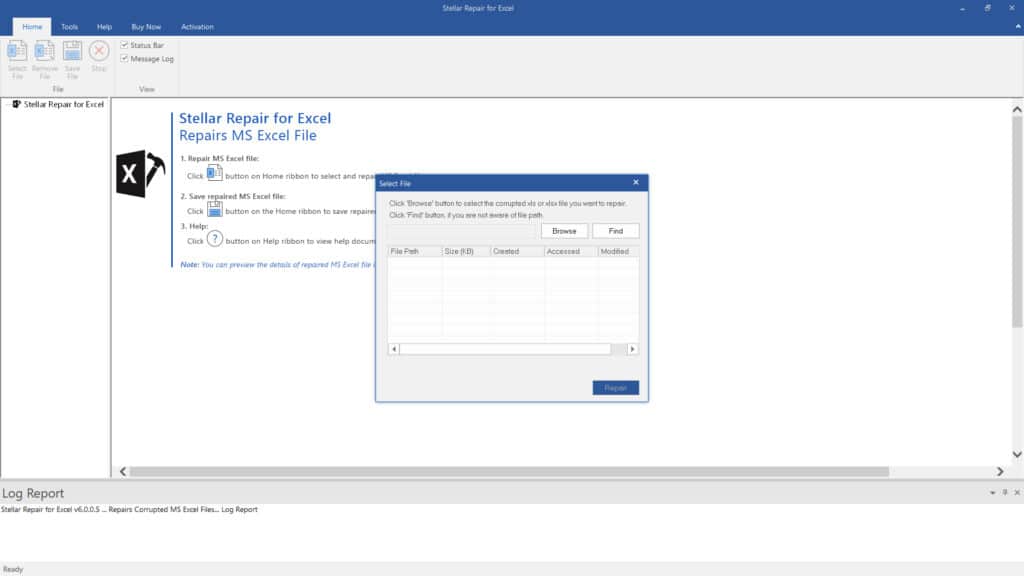
Task: Click the main horizontal scrollbar thumb
Action: [x=509, y=472]
